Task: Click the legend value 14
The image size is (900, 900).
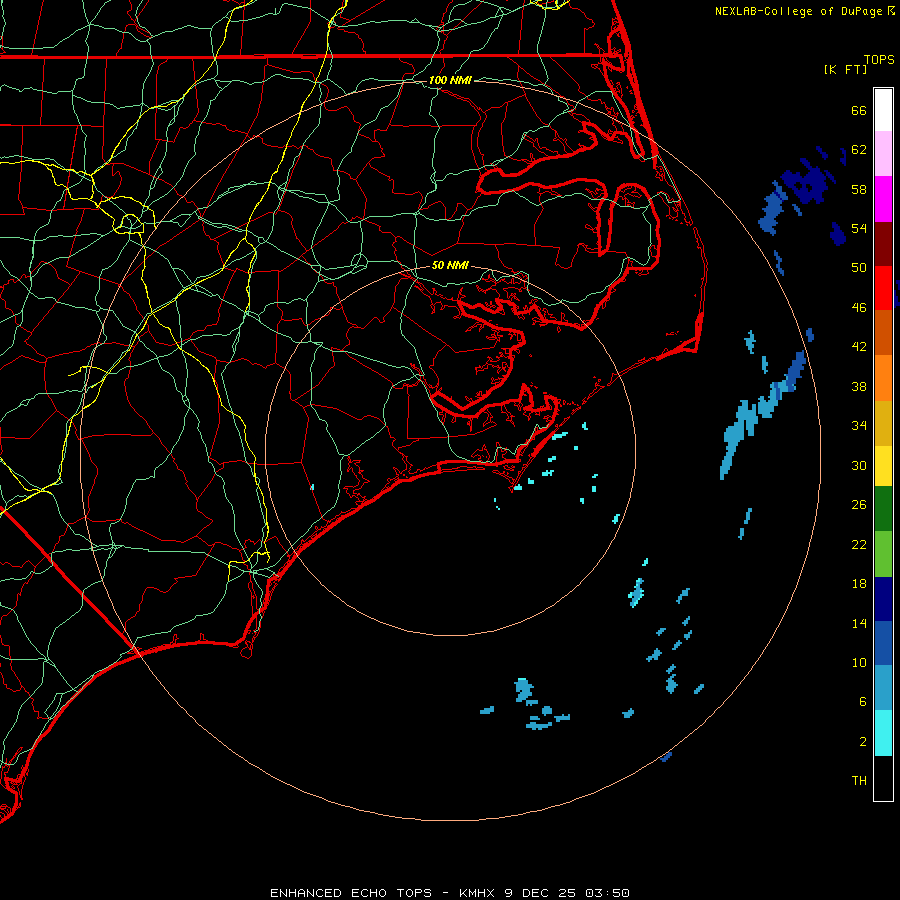Action: click(x=859, y=623)
